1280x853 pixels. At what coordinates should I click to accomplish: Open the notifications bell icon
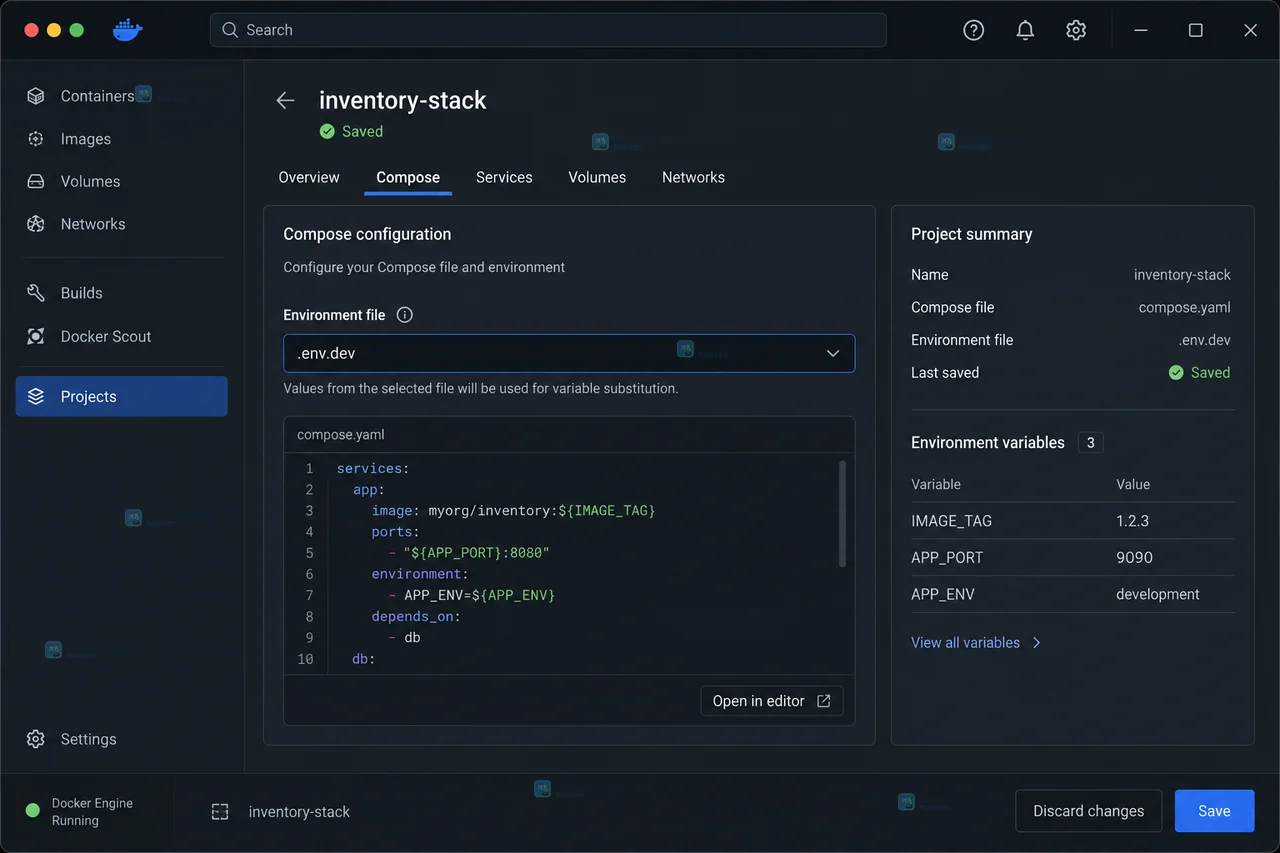click(x=1025, y=30)
